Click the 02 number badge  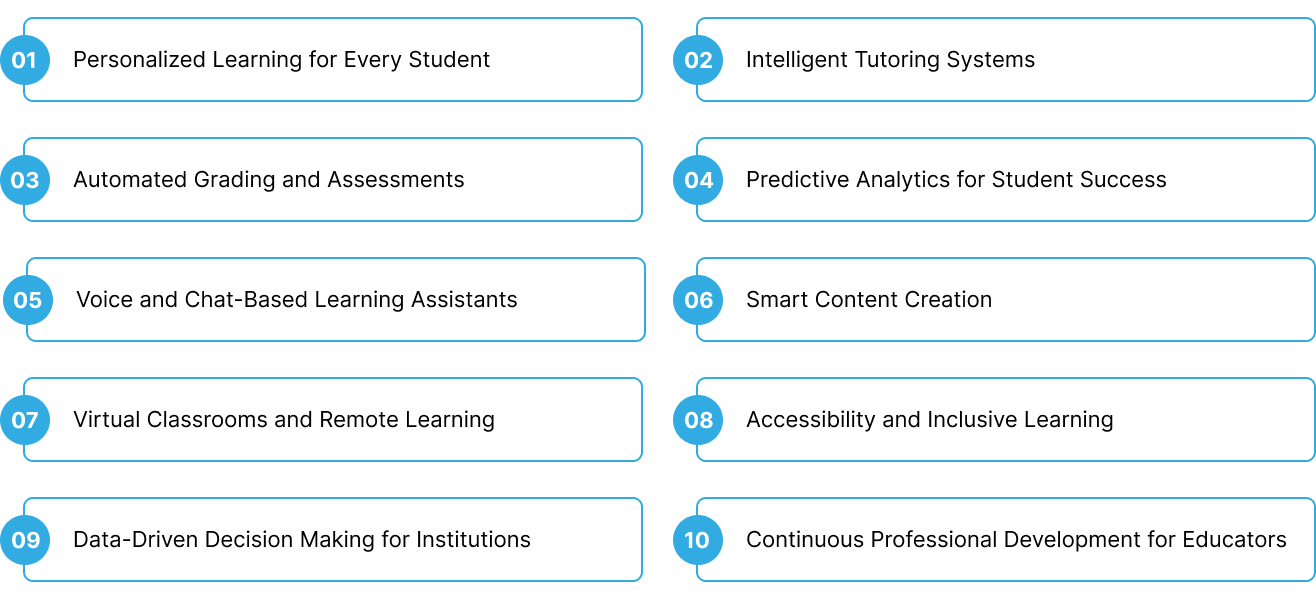click(x=698, y=60)
